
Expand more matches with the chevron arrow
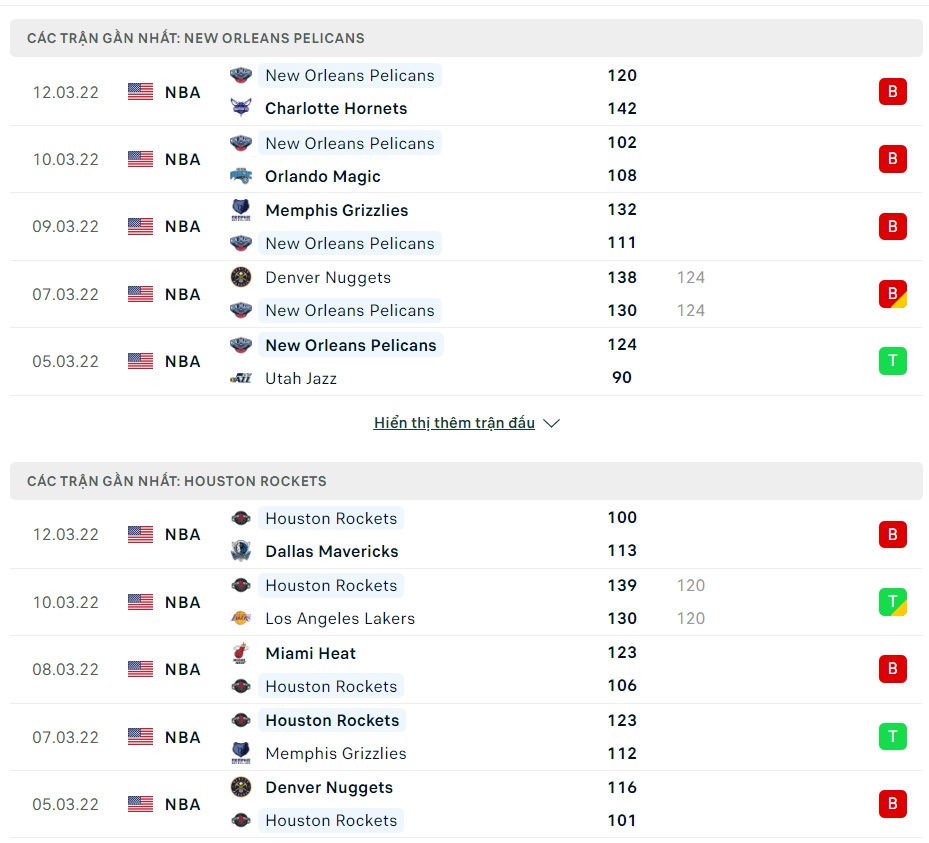[x=551, y=423]
